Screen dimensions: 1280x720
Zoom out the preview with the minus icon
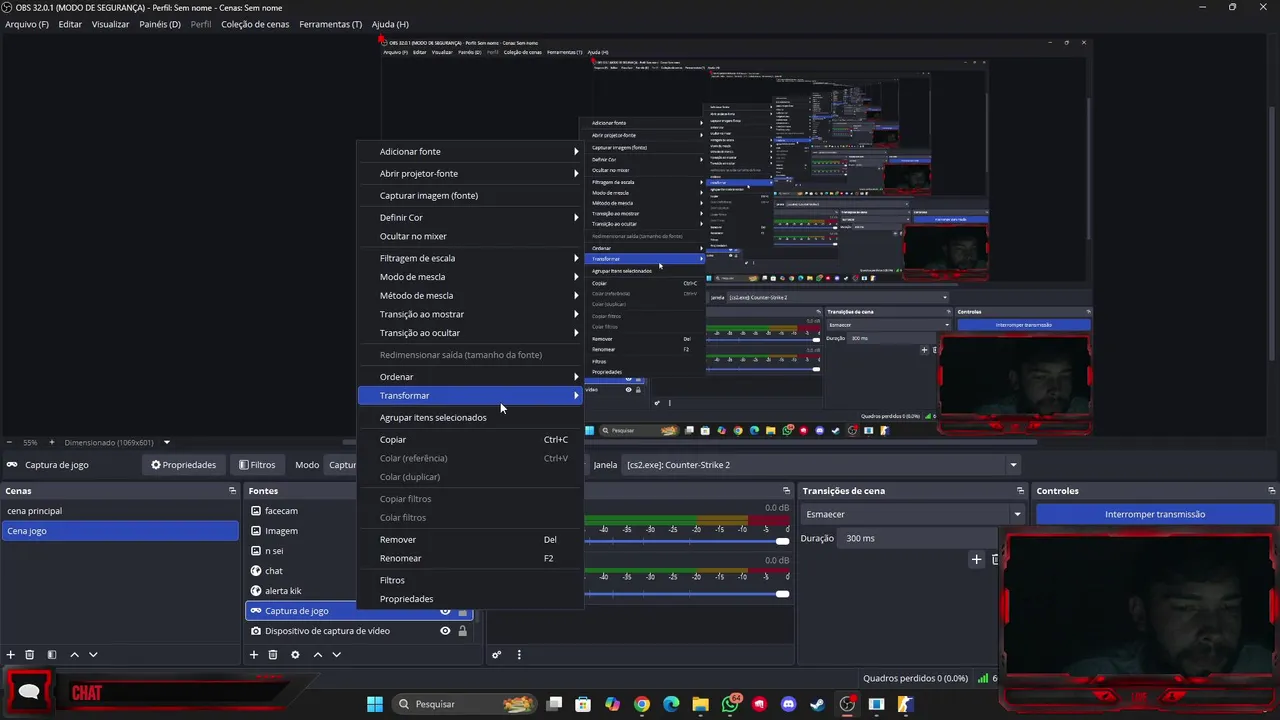(x=9, y=442)
